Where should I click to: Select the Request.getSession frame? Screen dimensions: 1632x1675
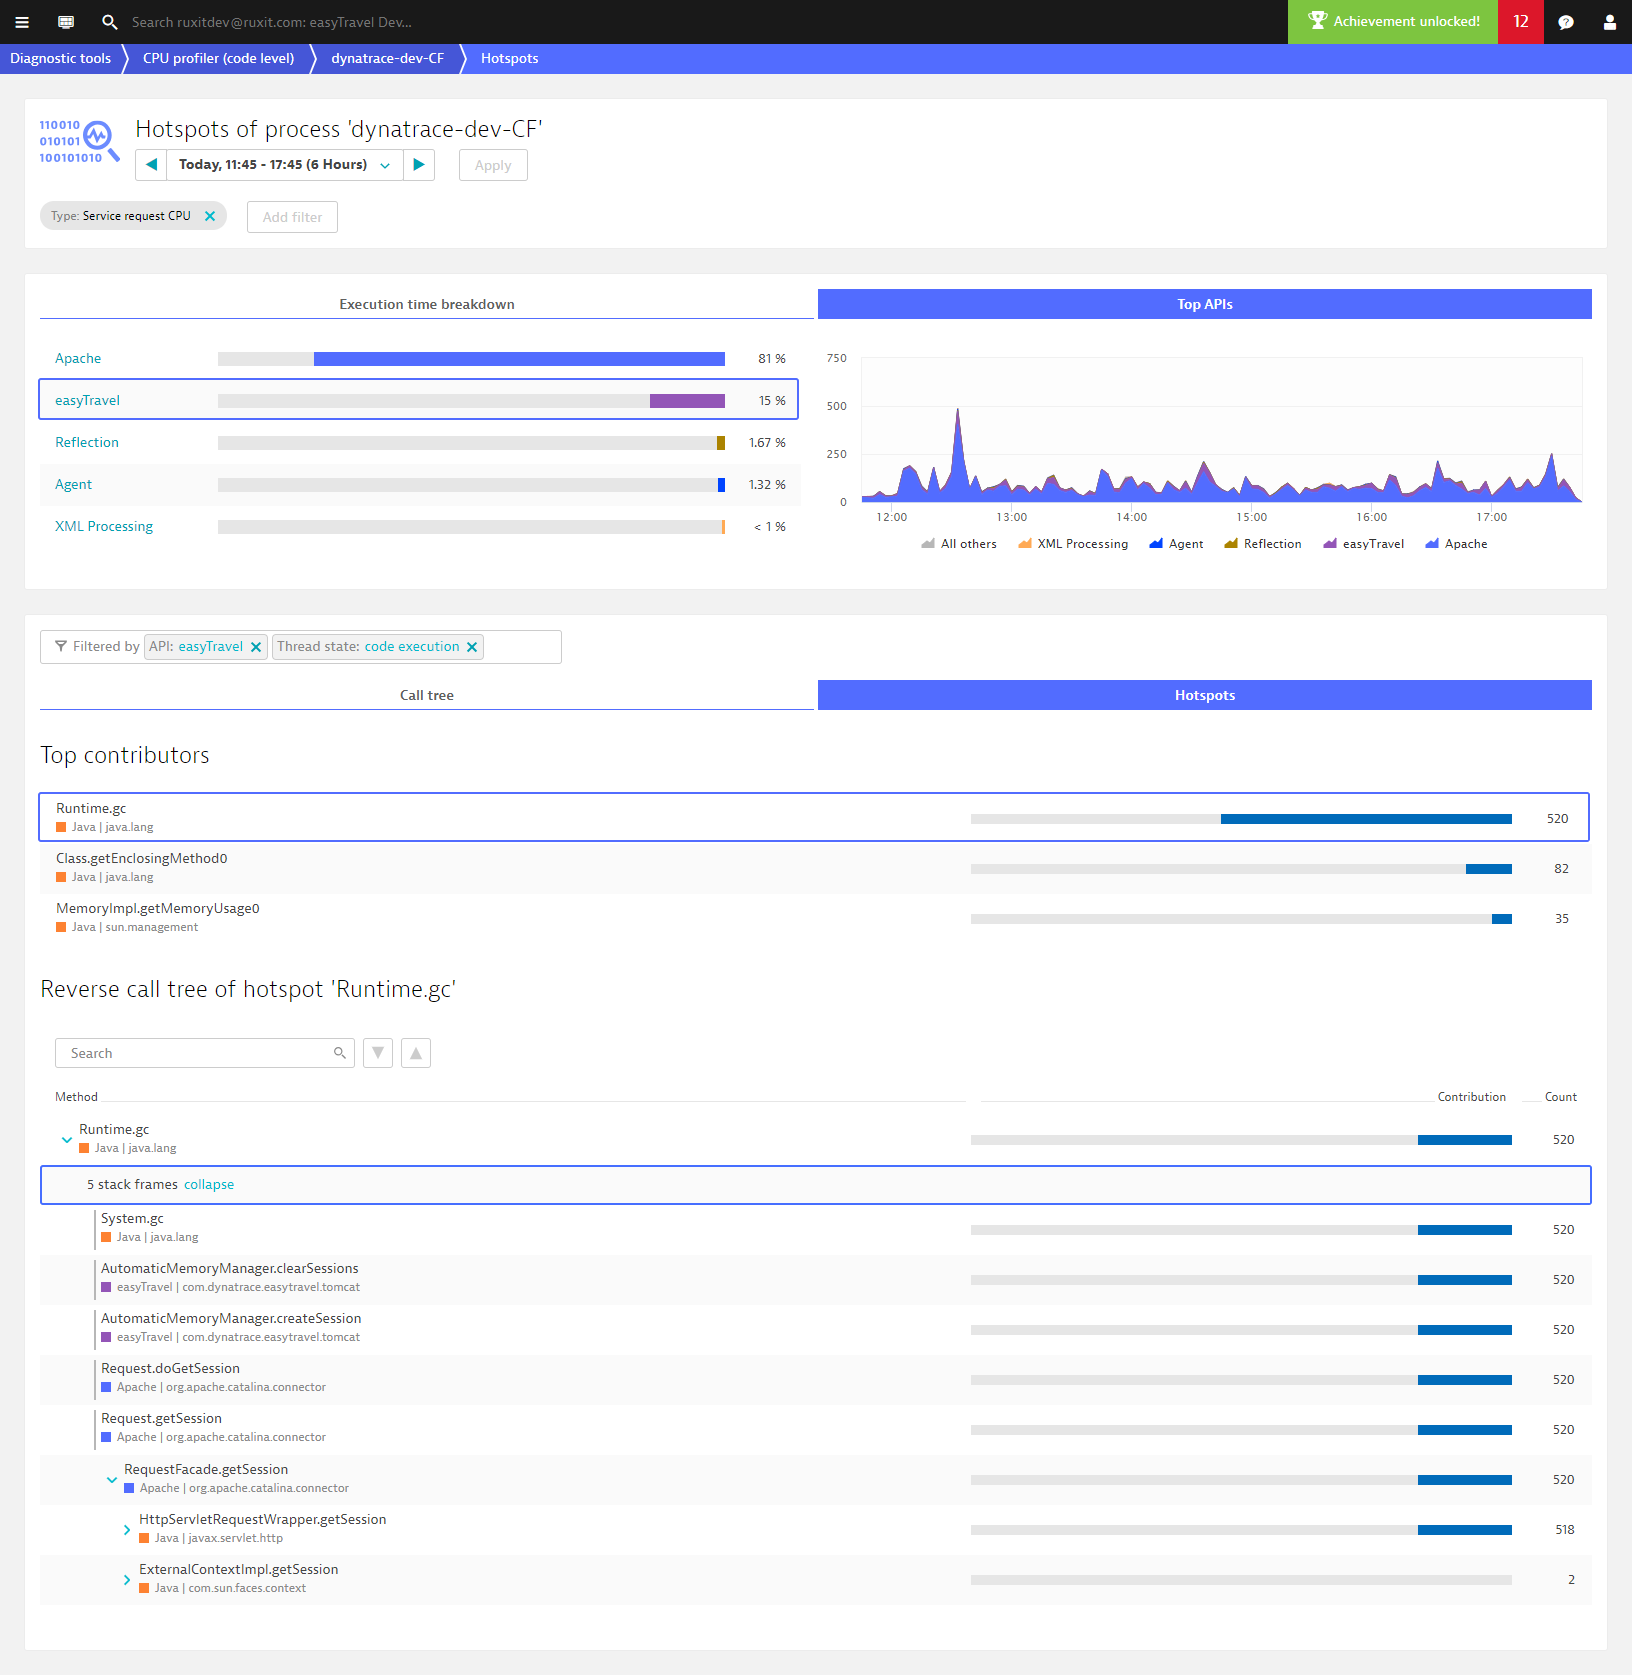pyautogui.click(x=814, y=1429)
